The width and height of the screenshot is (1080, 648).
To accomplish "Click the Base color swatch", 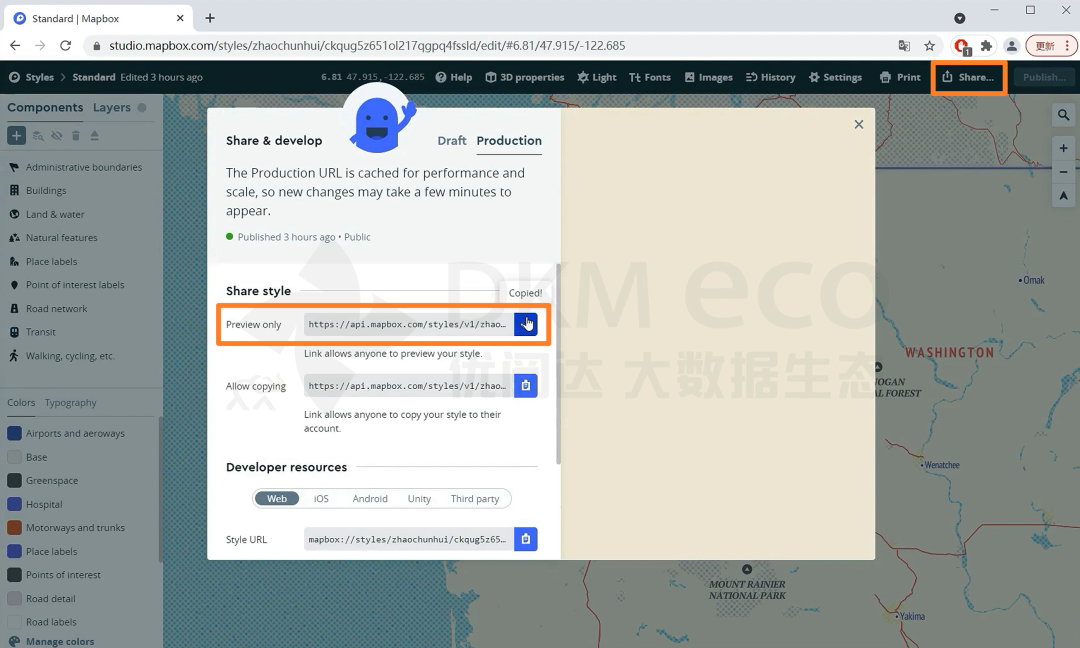I will [14, 457].
